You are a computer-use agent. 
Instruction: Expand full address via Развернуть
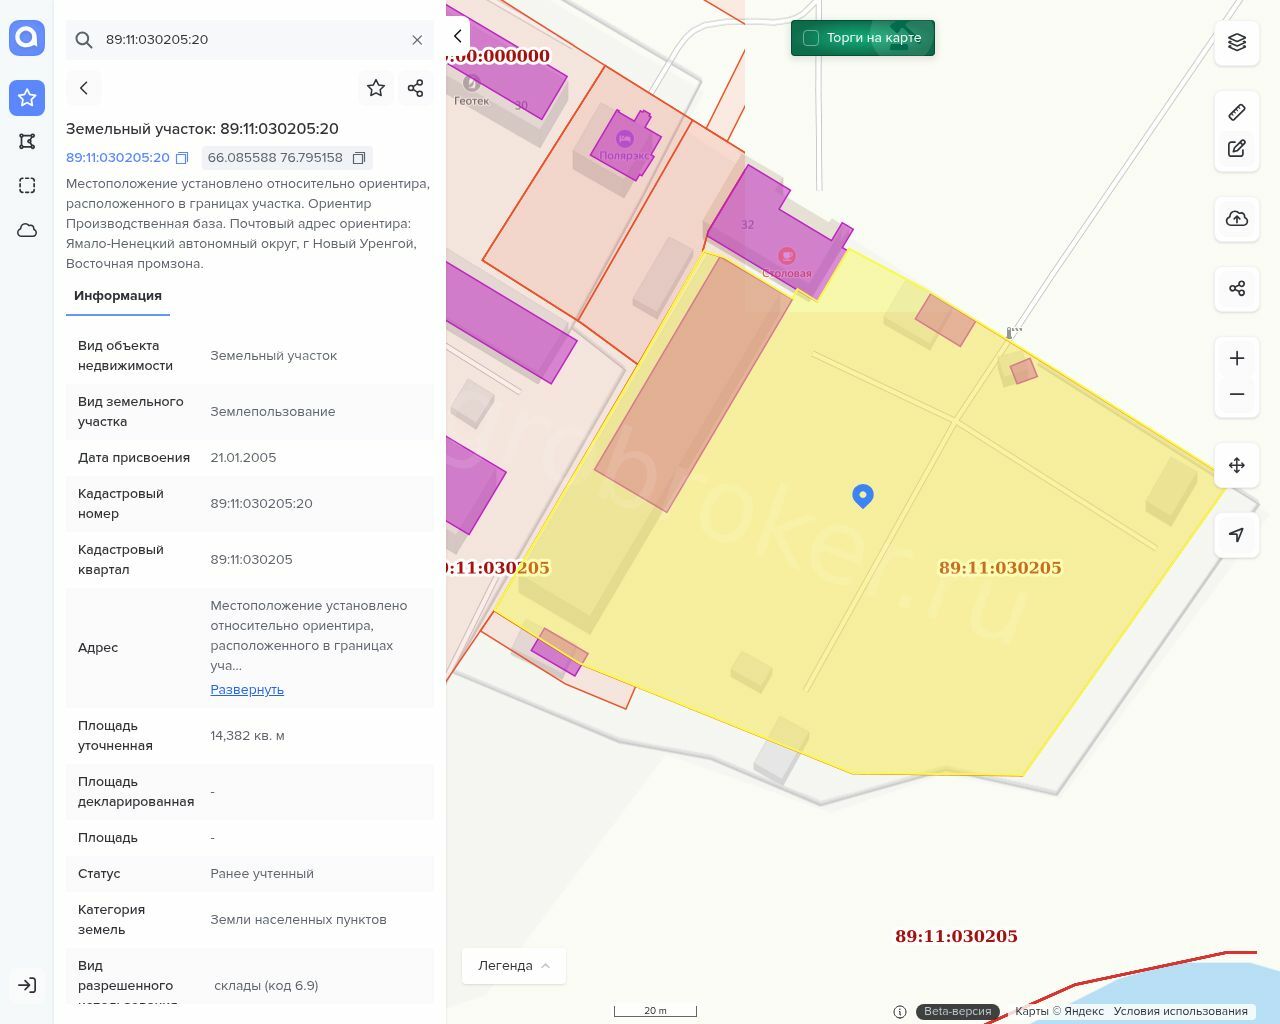pyautogui.click(x=247, y=690)
